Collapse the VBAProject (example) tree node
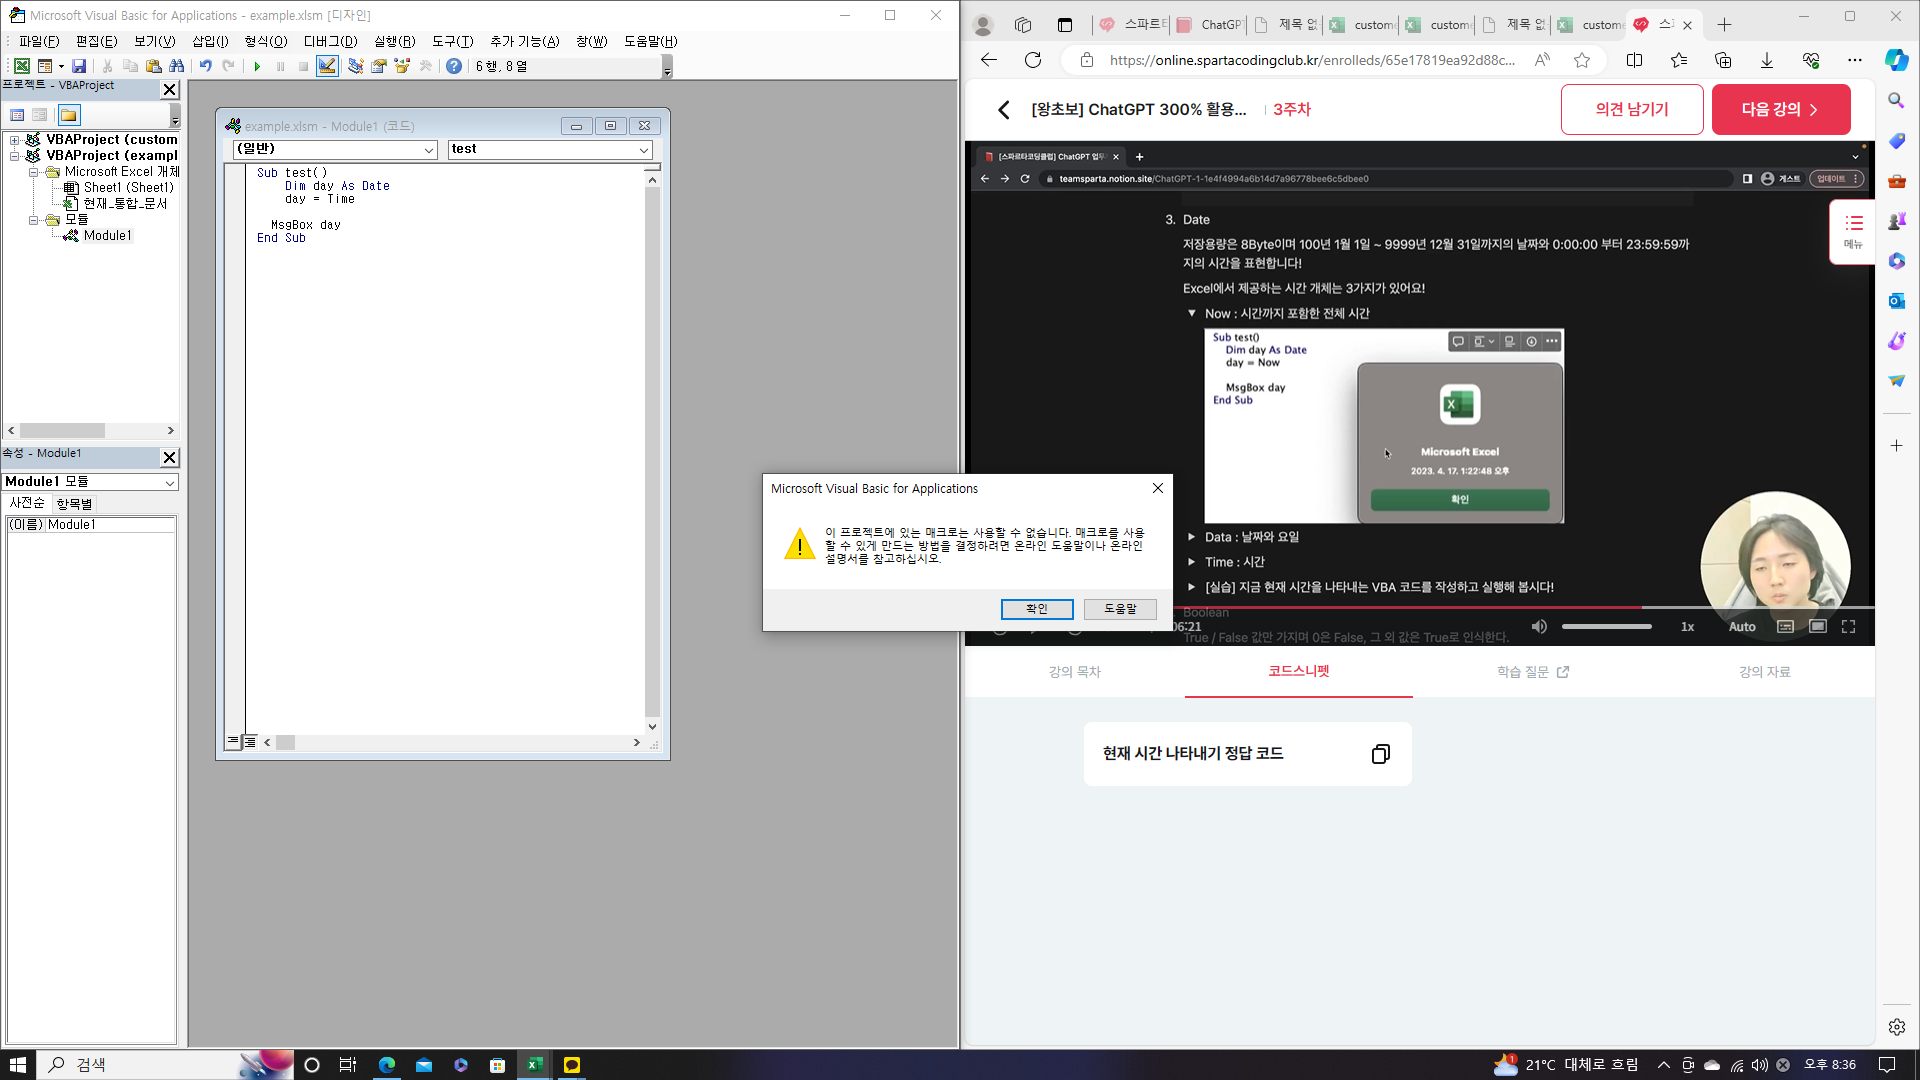Image resolution: width=1920 pixels, height=1080 pixels. (x=15, y=156)
